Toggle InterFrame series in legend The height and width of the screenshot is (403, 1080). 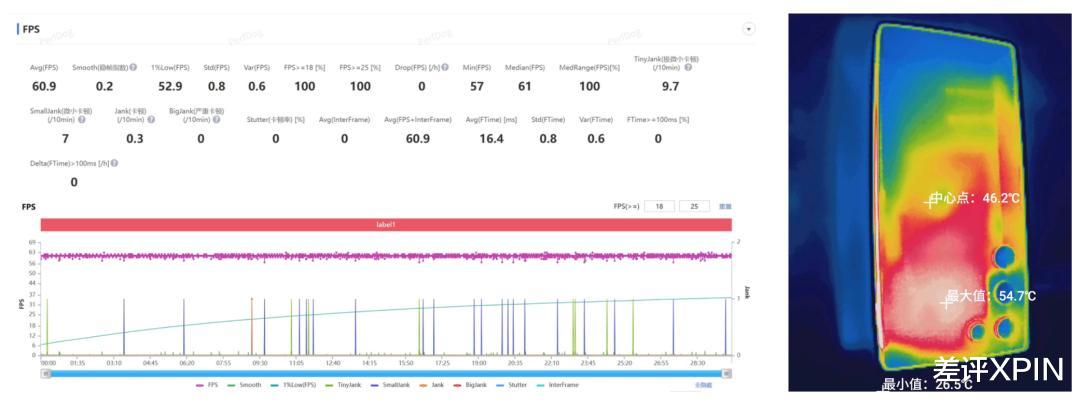[559, 385]
